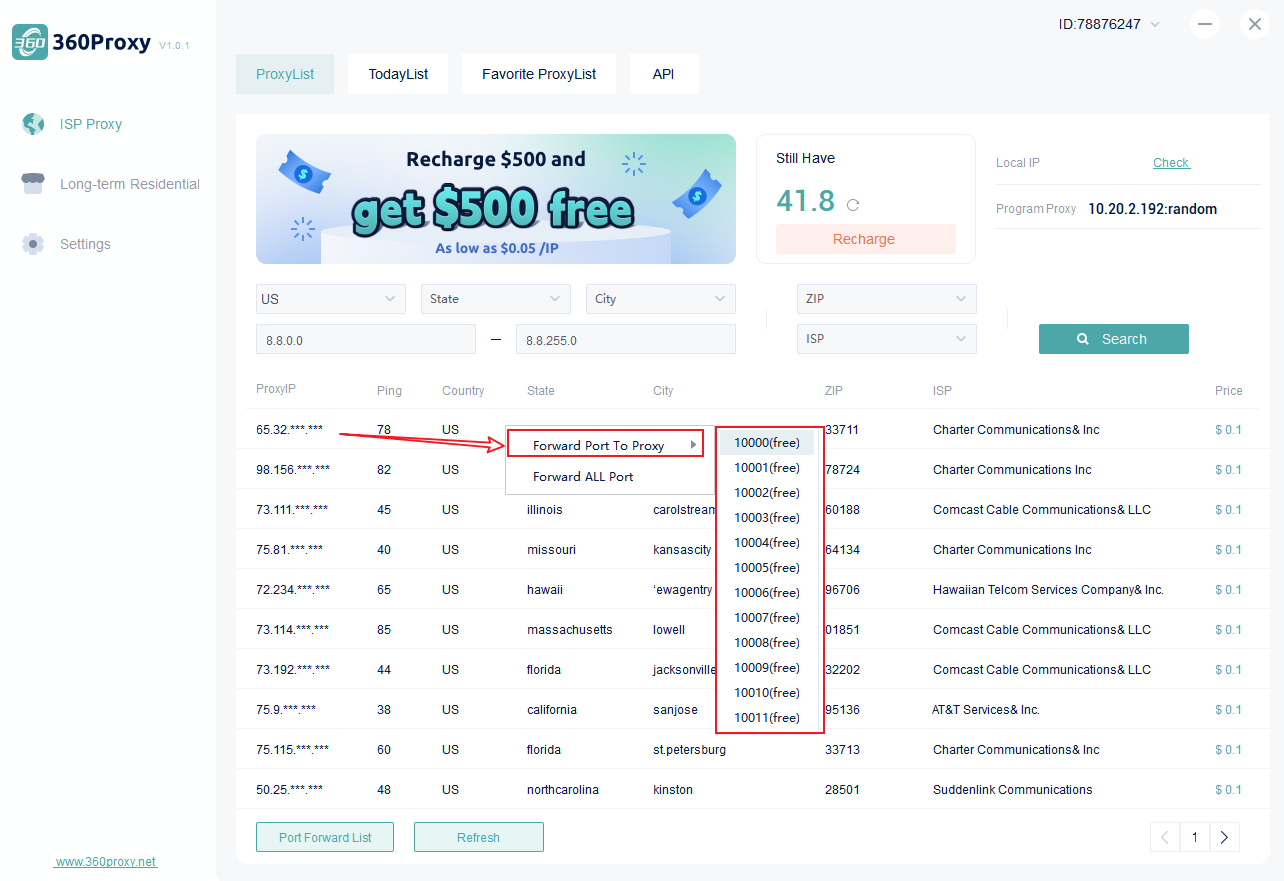Open the State dropdown
The width and height of the screenshot is (1284, 881).
496,299
